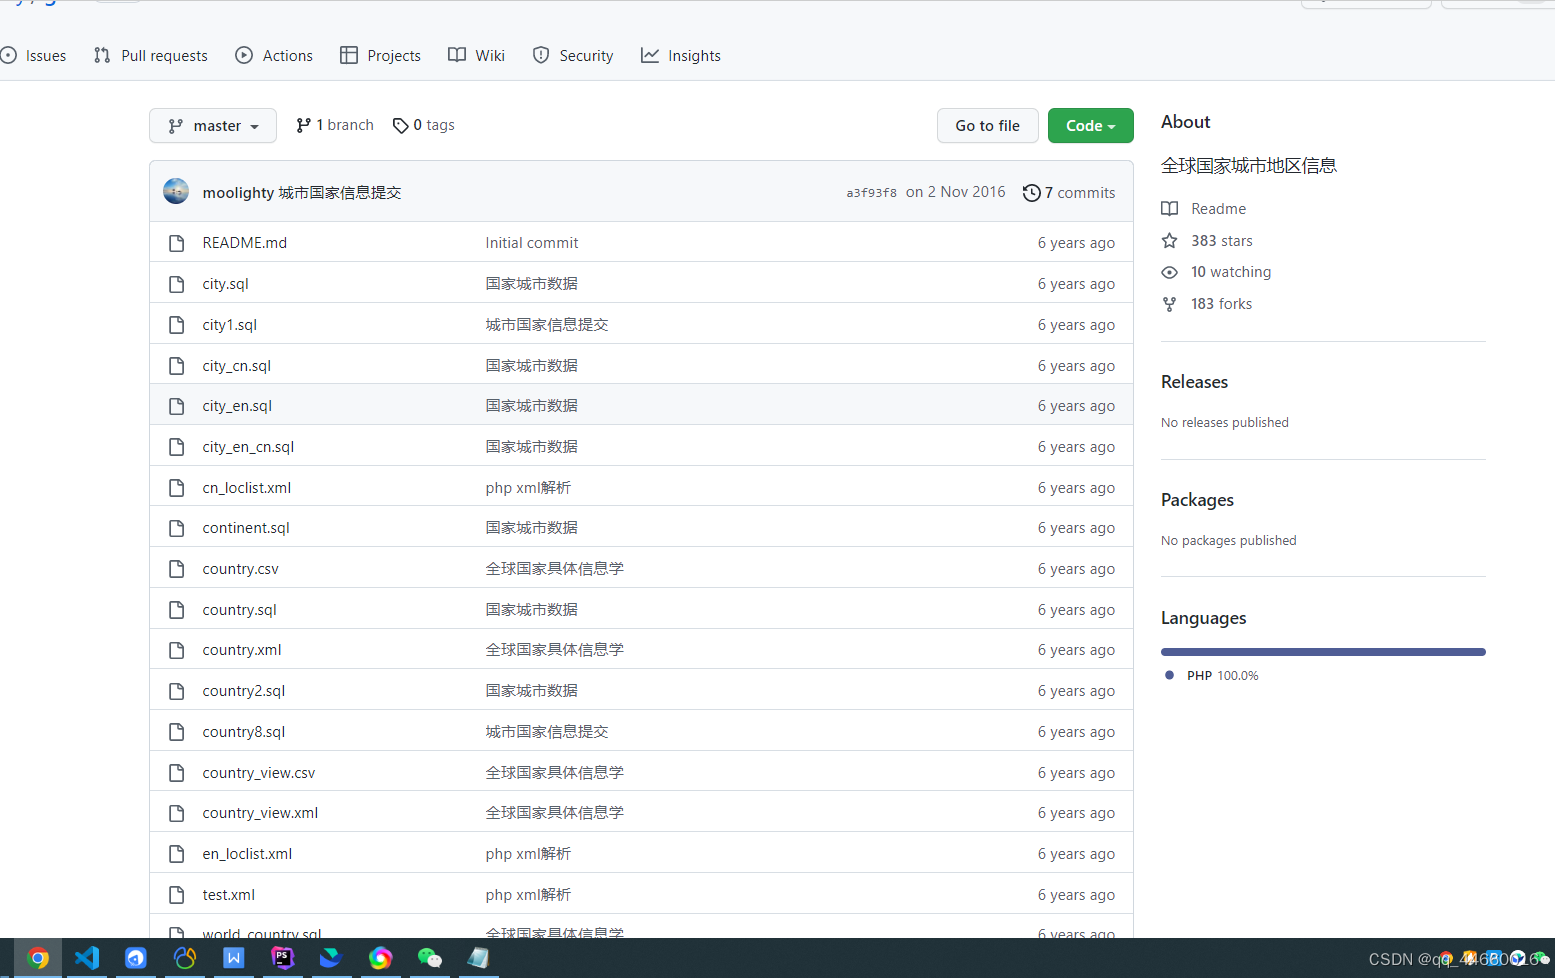The width and height of the screenshot is (1555, 978).
Task: Click the Go to file button
Action: coord(987,126)
